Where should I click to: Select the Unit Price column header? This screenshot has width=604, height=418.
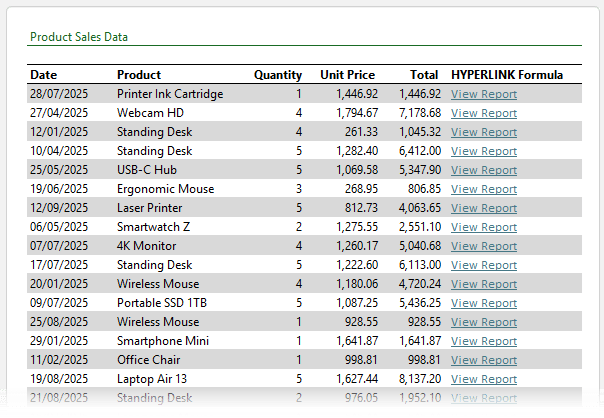point(347,75)
